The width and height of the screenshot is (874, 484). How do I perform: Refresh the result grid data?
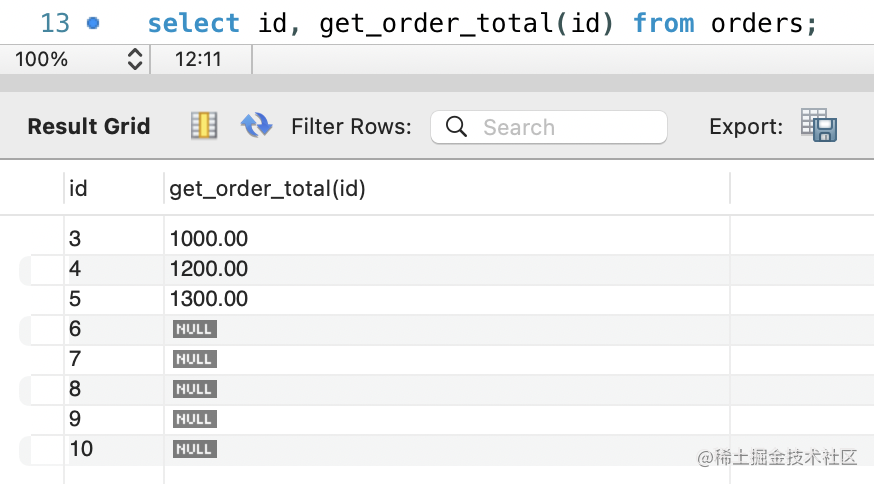tap(256, 125)
